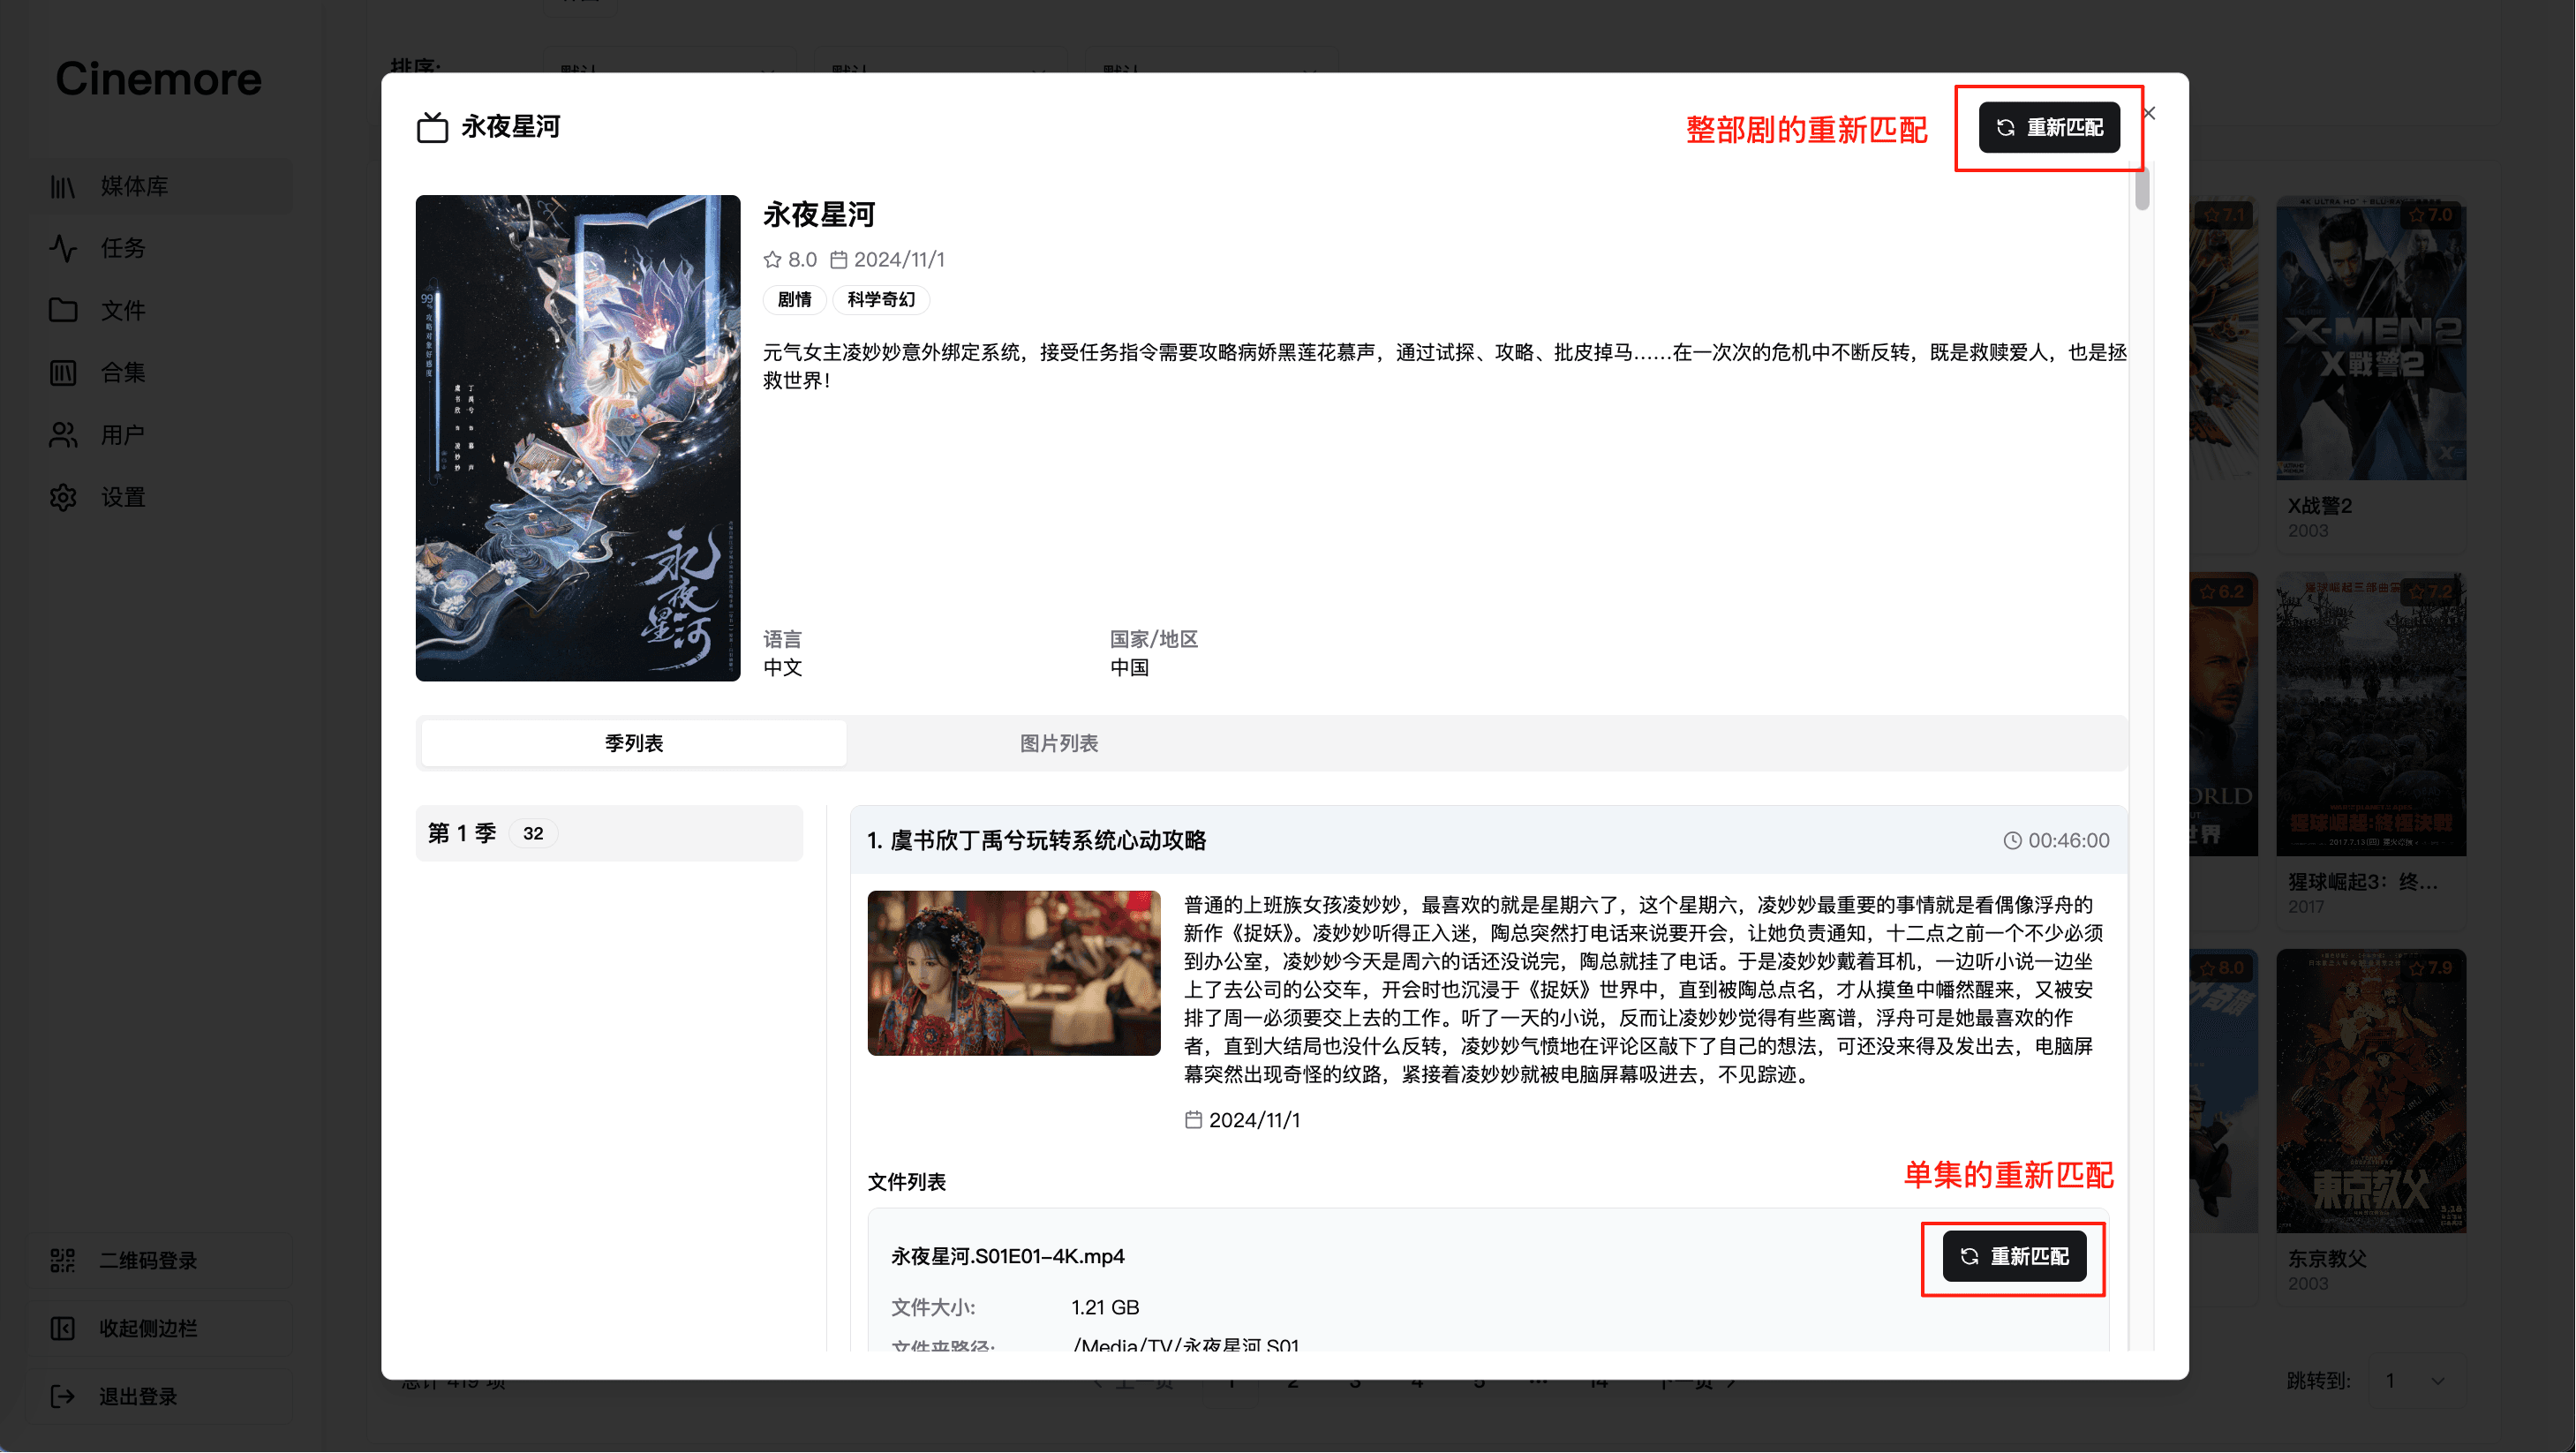Viewport: 2576px width, 1453px height.
Task: Open Settings gear icon in sidebar
Action: click(63, 497)
